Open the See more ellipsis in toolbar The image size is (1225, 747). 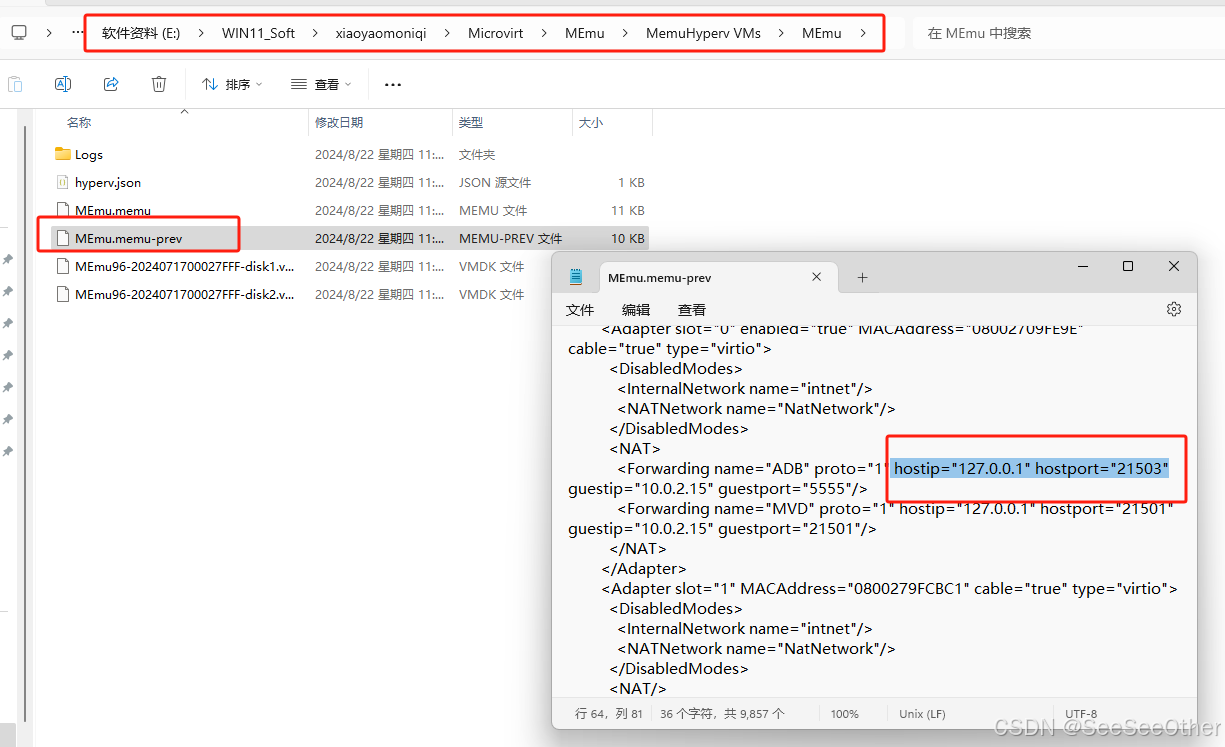click(x=393, y=84)
